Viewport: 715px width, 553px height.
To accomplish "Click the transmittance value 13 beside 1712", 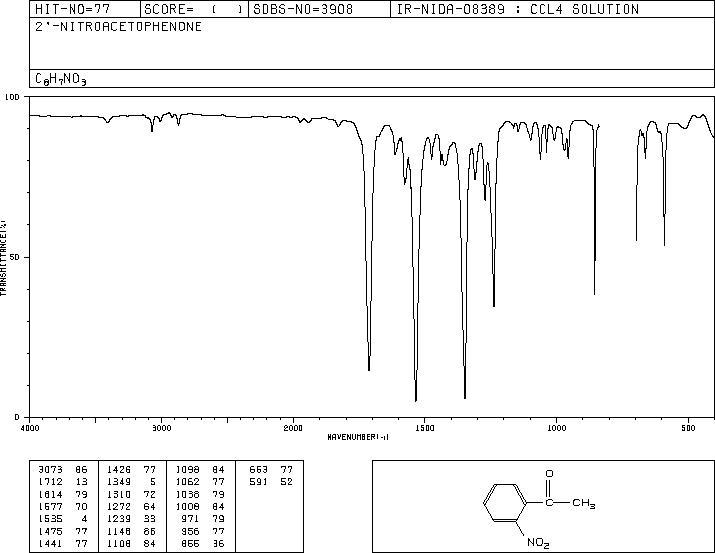I will pyautogui.click(x=81, y=482).
